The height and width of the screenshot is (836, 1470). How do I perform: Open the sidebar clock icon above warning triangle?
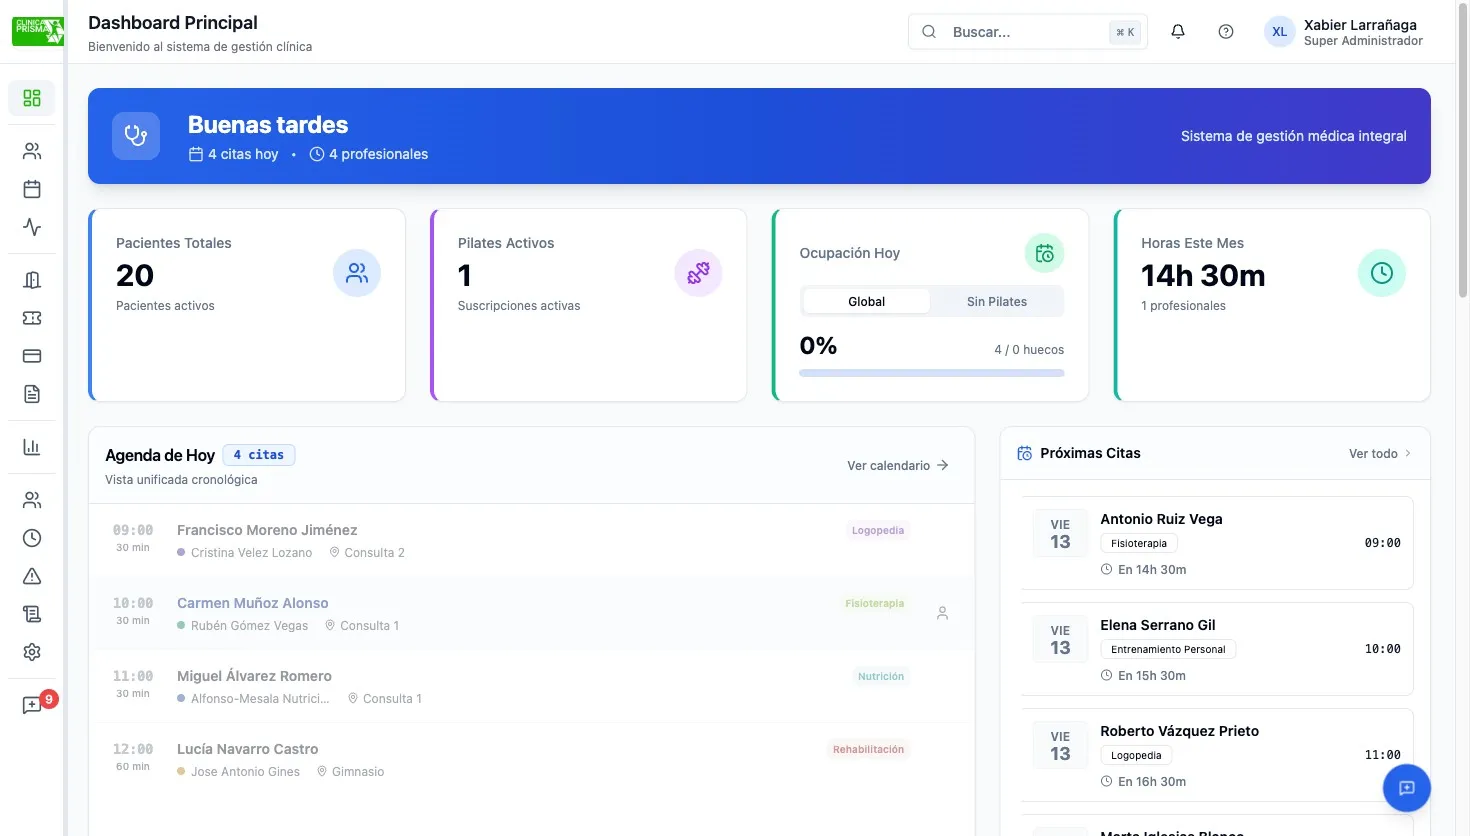(32, 538)
